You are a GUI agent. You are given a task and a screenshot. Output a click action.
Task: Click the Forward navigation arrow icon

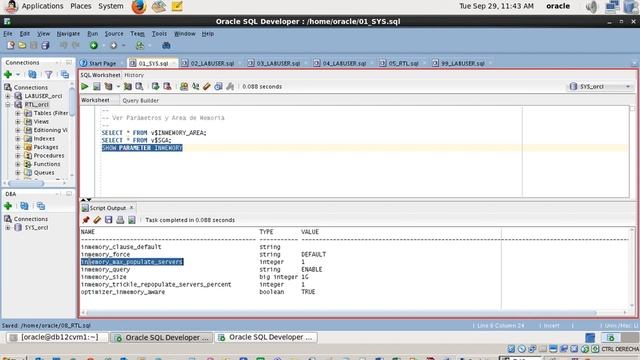coord(113,45)
